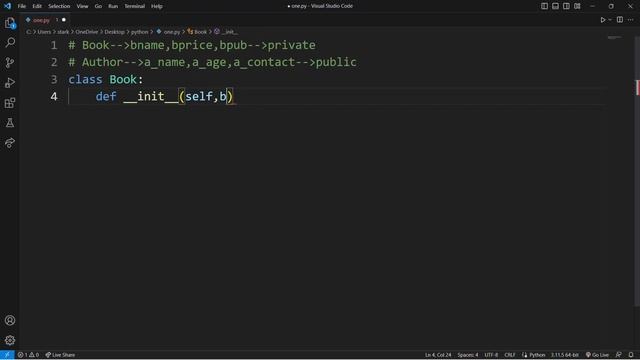Open notifications bell icon
This screenshot has width=640, height=360.
pyautogui.click(x=631, y=355)
